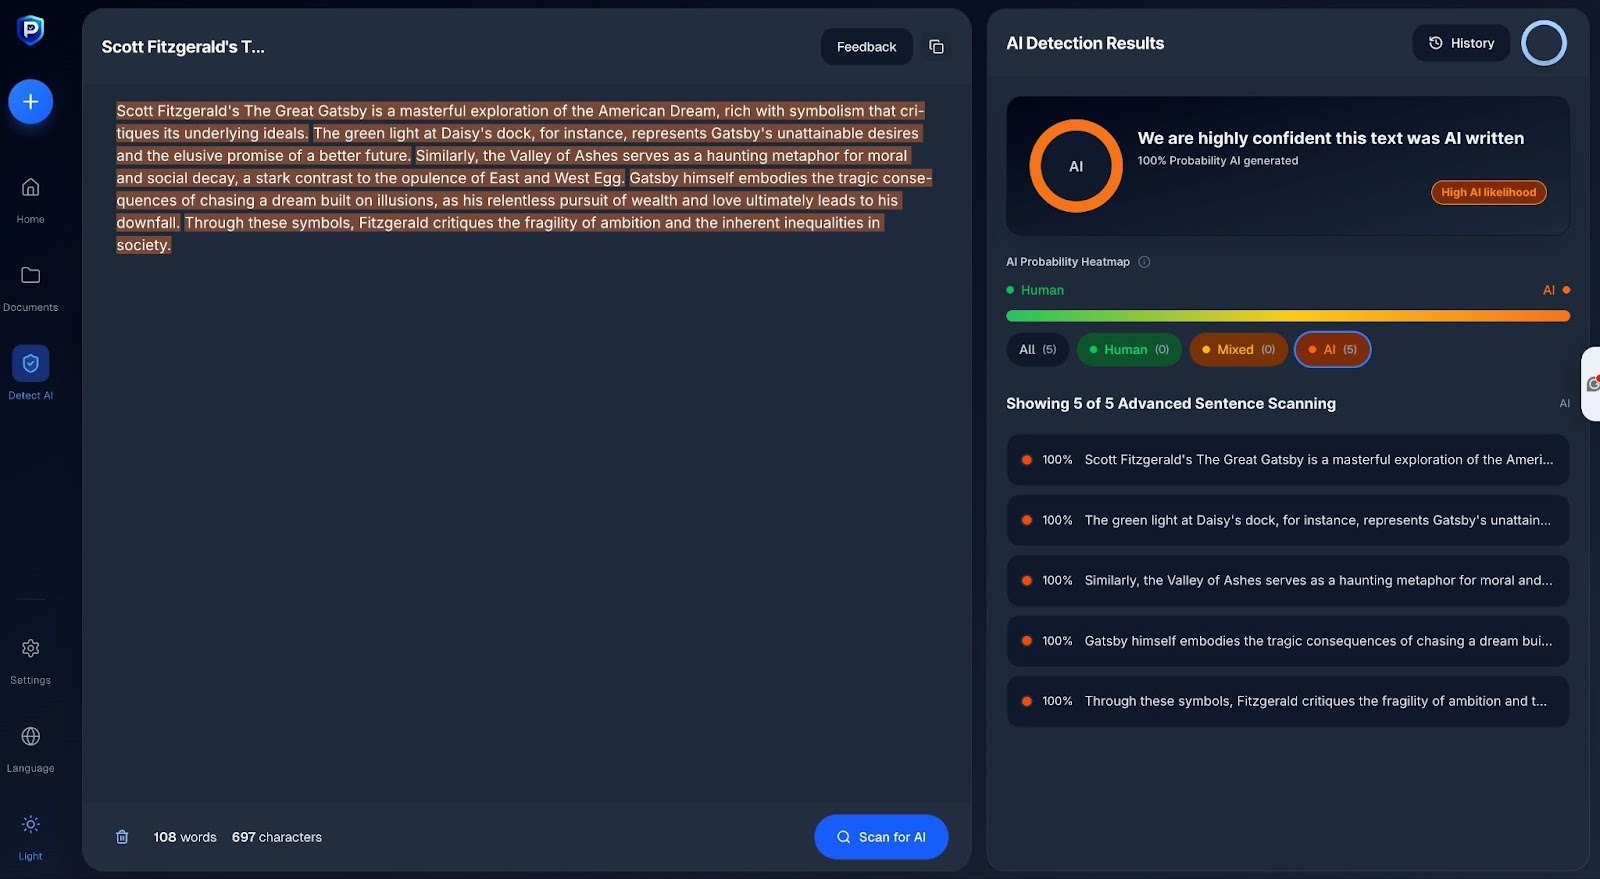
Task: Open the Feedback button
Action: [866, 47]
